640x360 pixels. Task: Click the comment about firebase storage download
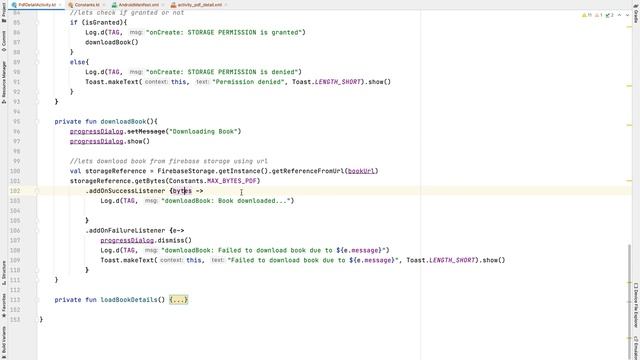tap(169, 161)
